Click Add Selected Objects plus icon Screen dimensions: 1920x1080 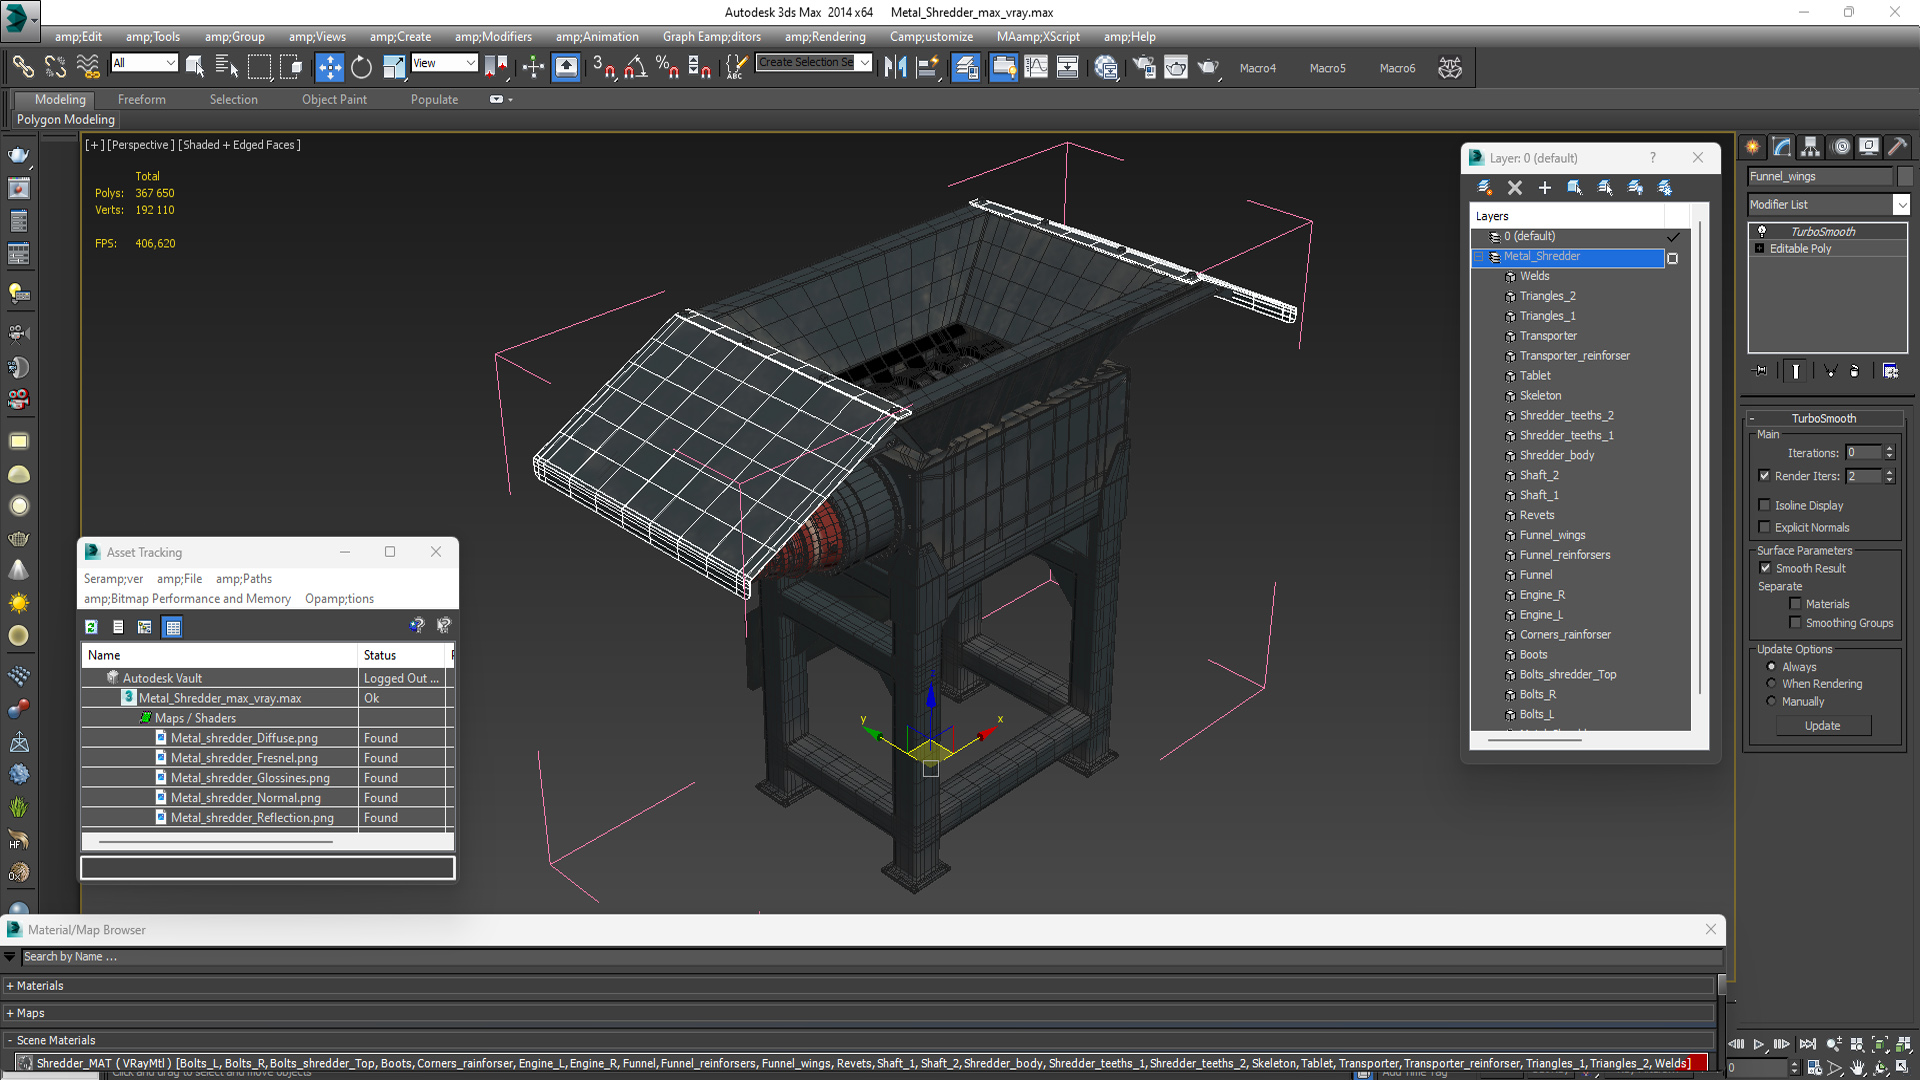(x=1545, y=188)
